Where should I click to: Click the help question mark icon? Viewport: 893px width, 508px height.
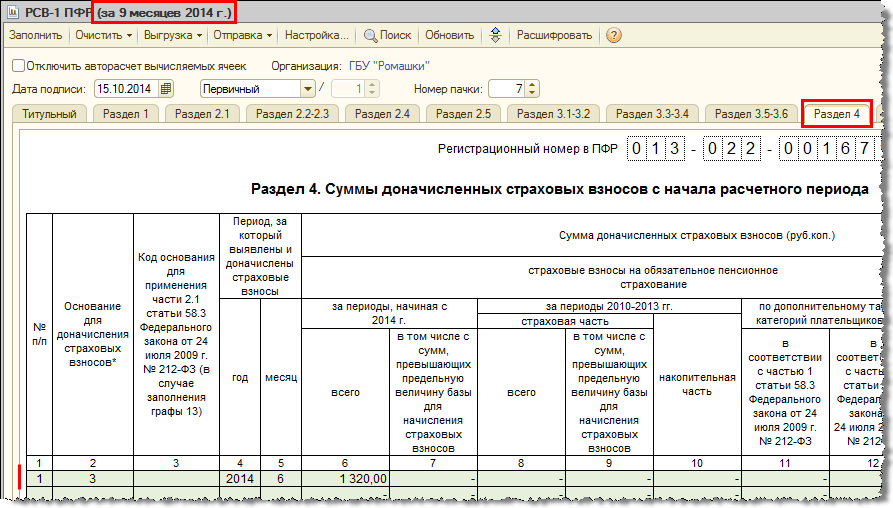coord(613,35)
